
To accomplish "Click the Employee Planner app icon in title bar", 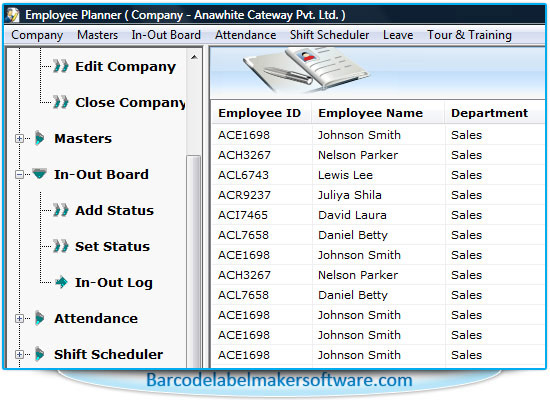I will point(13,15).
